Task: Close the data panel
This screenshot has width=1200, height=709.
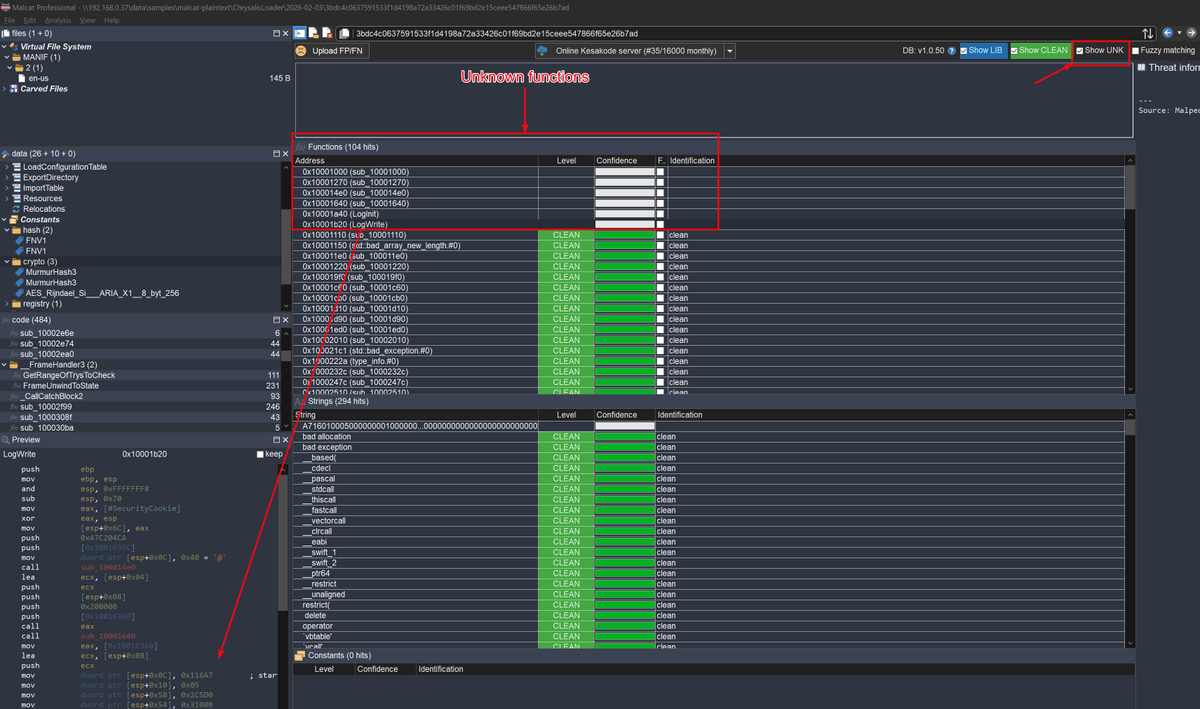Action: pos(285,153)
